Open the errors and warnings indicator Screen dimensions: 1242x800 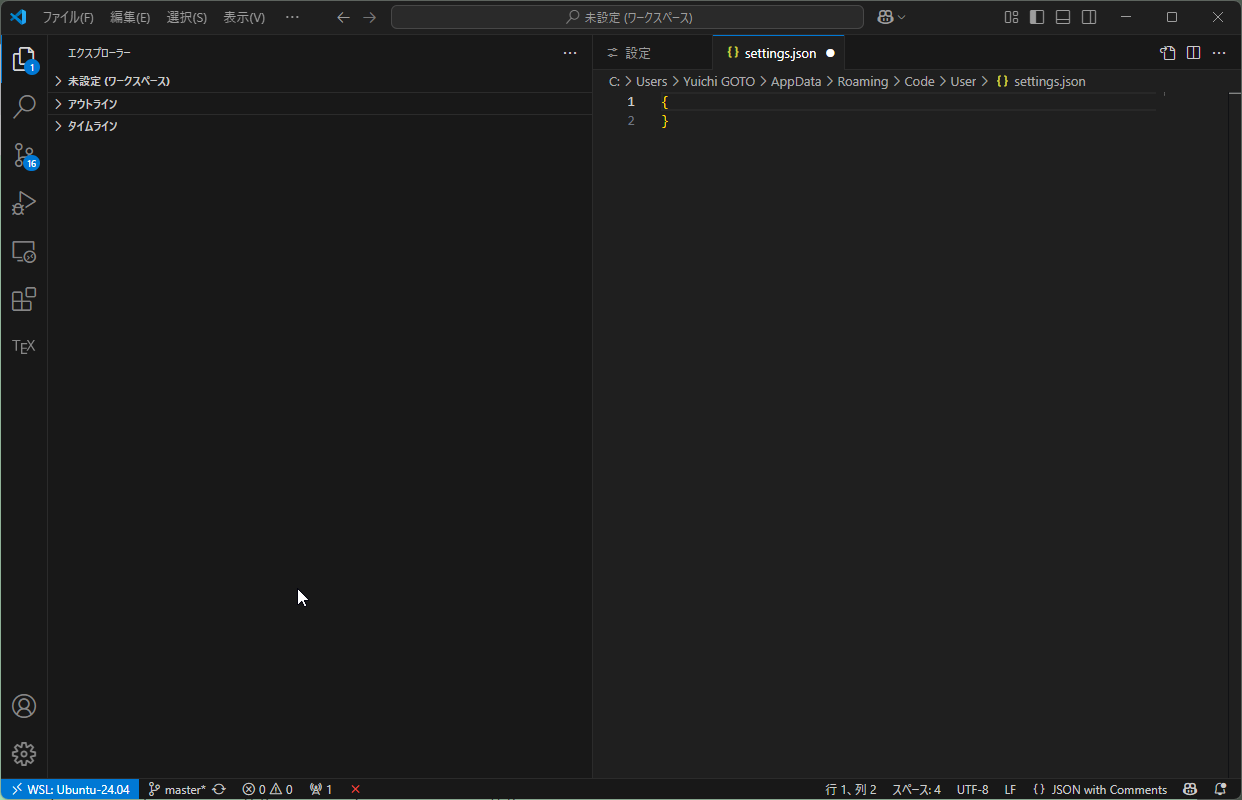point(267,789)
